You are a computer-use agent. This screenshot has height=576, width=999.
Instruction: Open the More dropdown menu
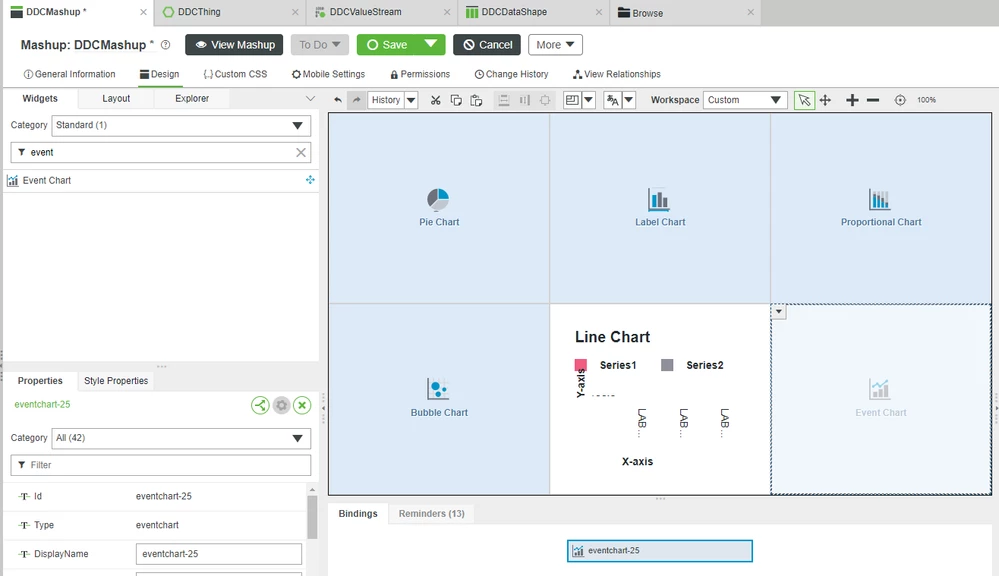coord(555,45)
